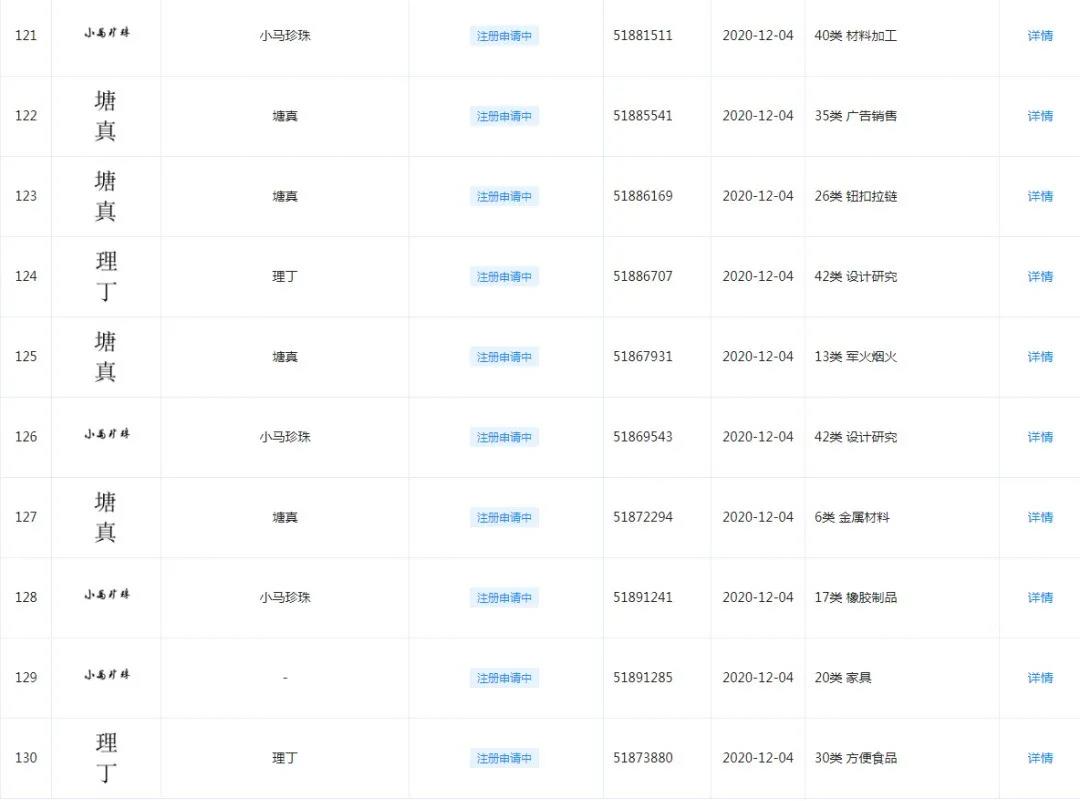This screenshot has width=1080, height=801.
Task: Select registration number 51869543
Action: (x=643, y=436)
